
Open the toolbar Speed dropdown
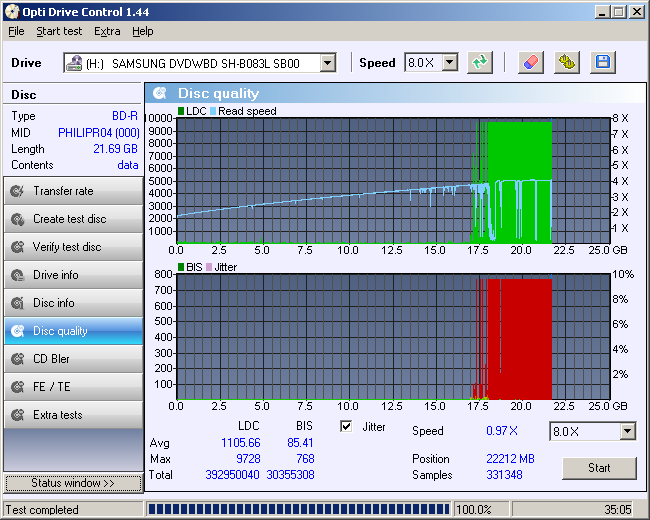449,63
